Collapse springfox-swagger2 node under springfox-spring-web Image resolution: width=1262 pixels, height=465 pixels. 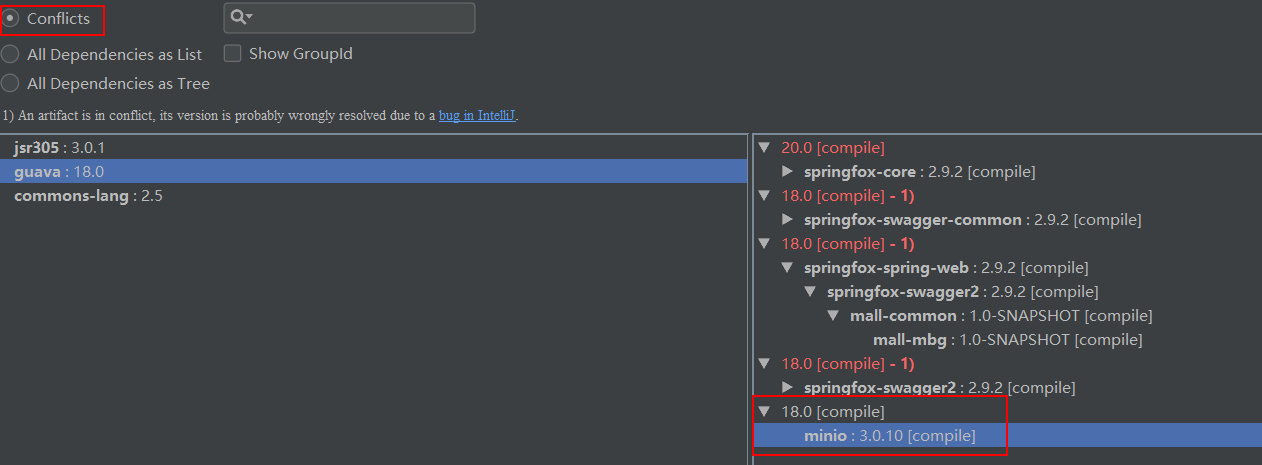tap(812, 291)
